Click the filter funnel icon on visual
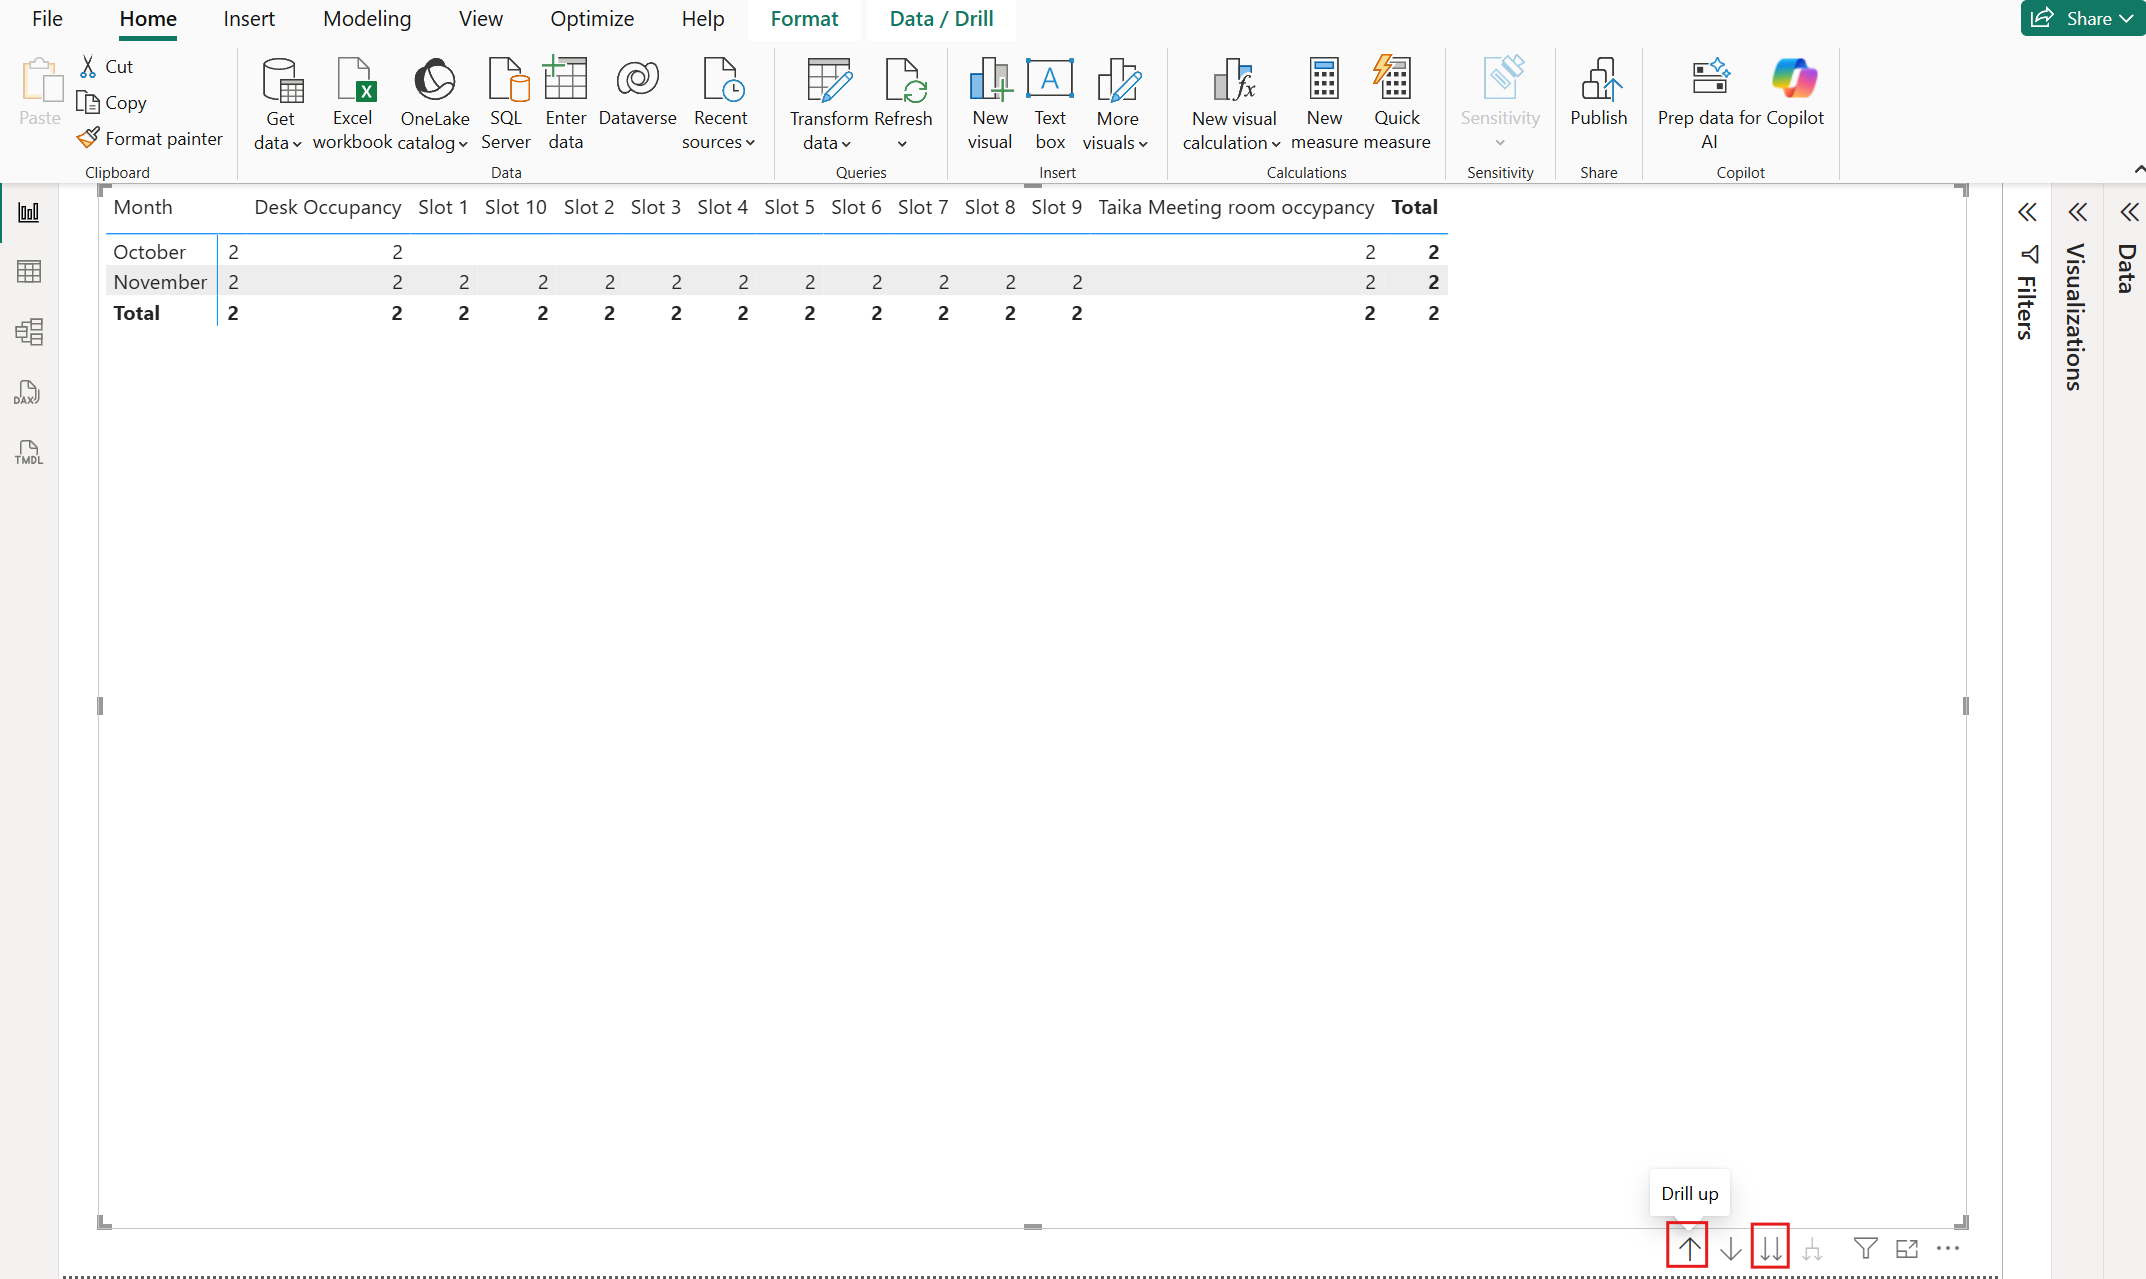Image resolution: width=2146 pixels, height=1279 pixels. [1864, 1248]
